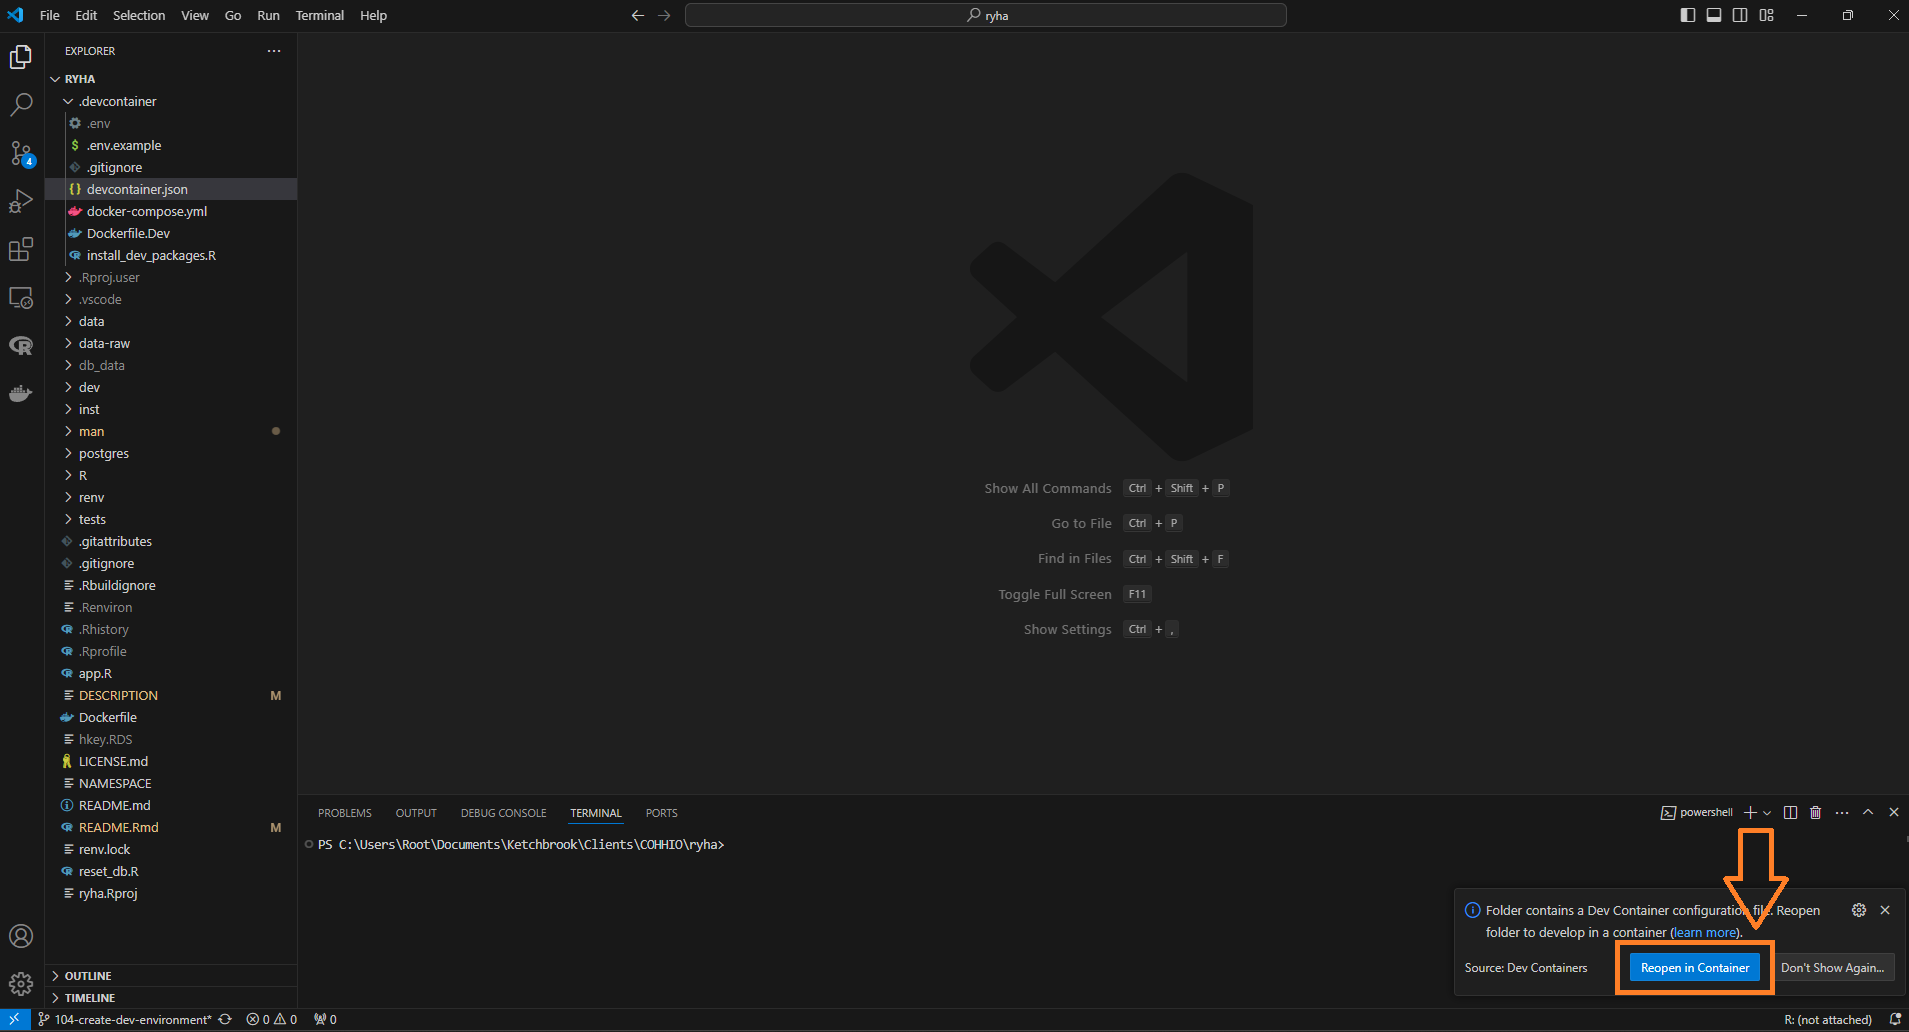Open the Selection menu
This screenshot has width=1909, height=1032.
point(139,15)
